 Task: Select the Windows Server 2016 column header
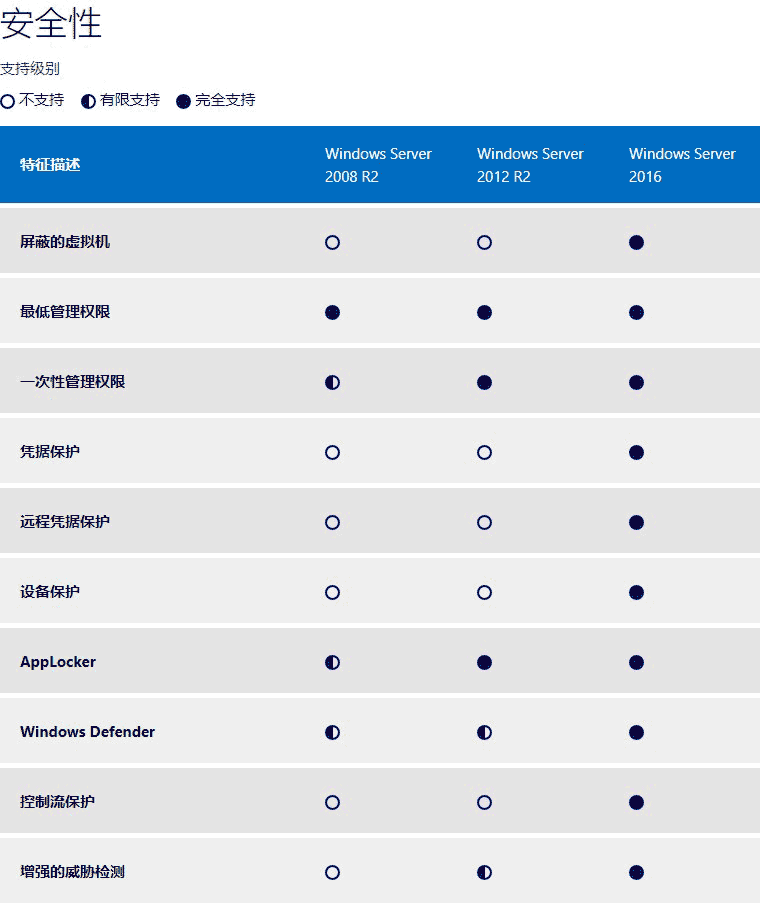point(682,165)
